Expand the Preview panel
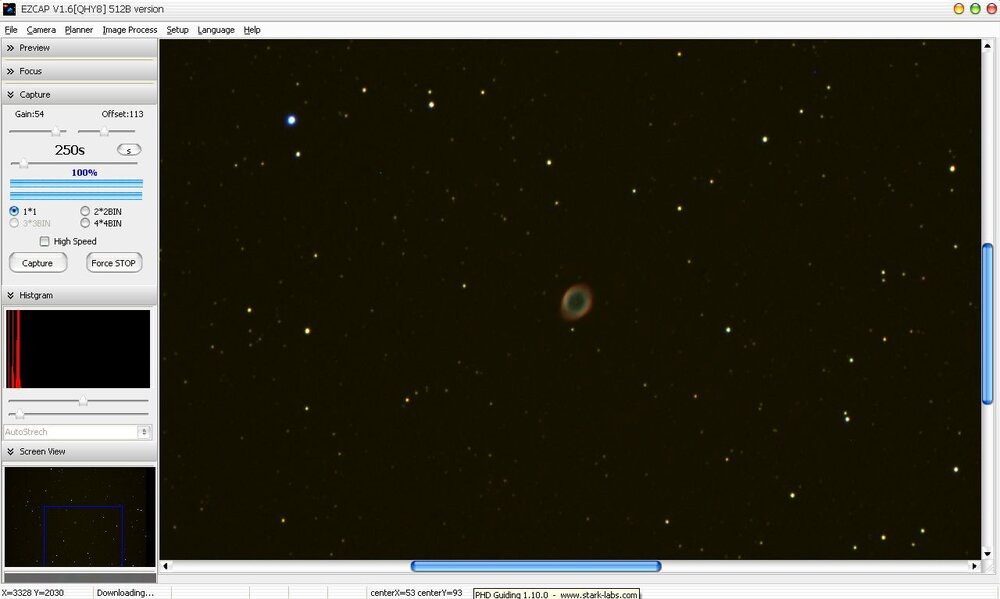This screenshot has height=599, width=1000. coord(34,47)
